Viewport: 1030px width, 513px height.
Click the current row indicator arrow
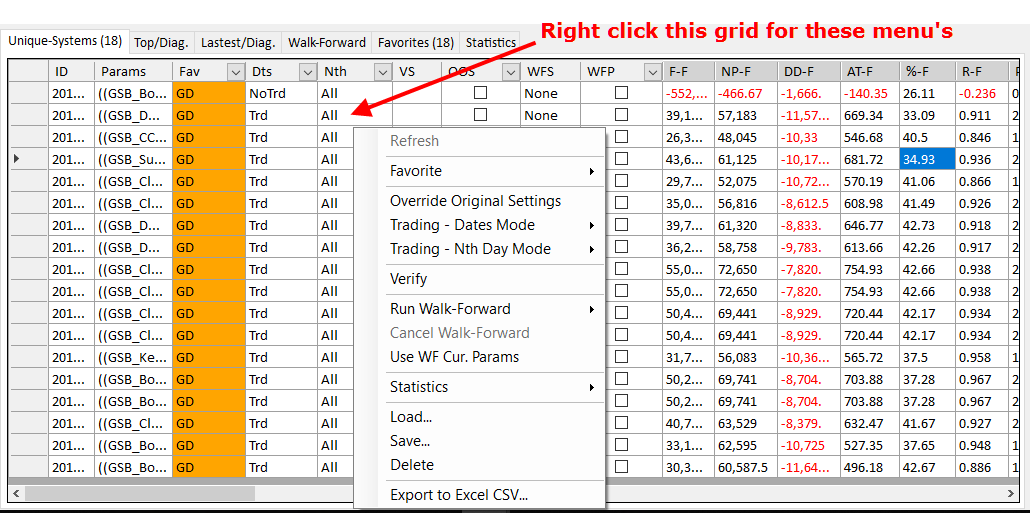point(16,159)
